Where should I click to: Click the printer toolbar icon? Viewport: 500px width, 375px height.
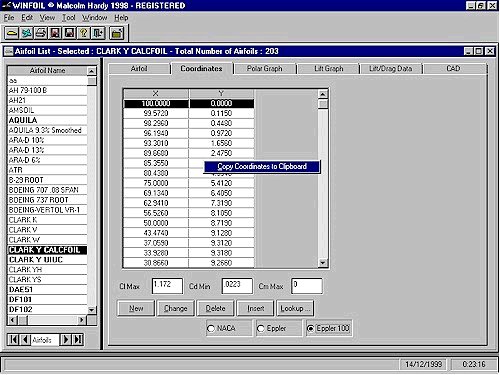(41, 33)
